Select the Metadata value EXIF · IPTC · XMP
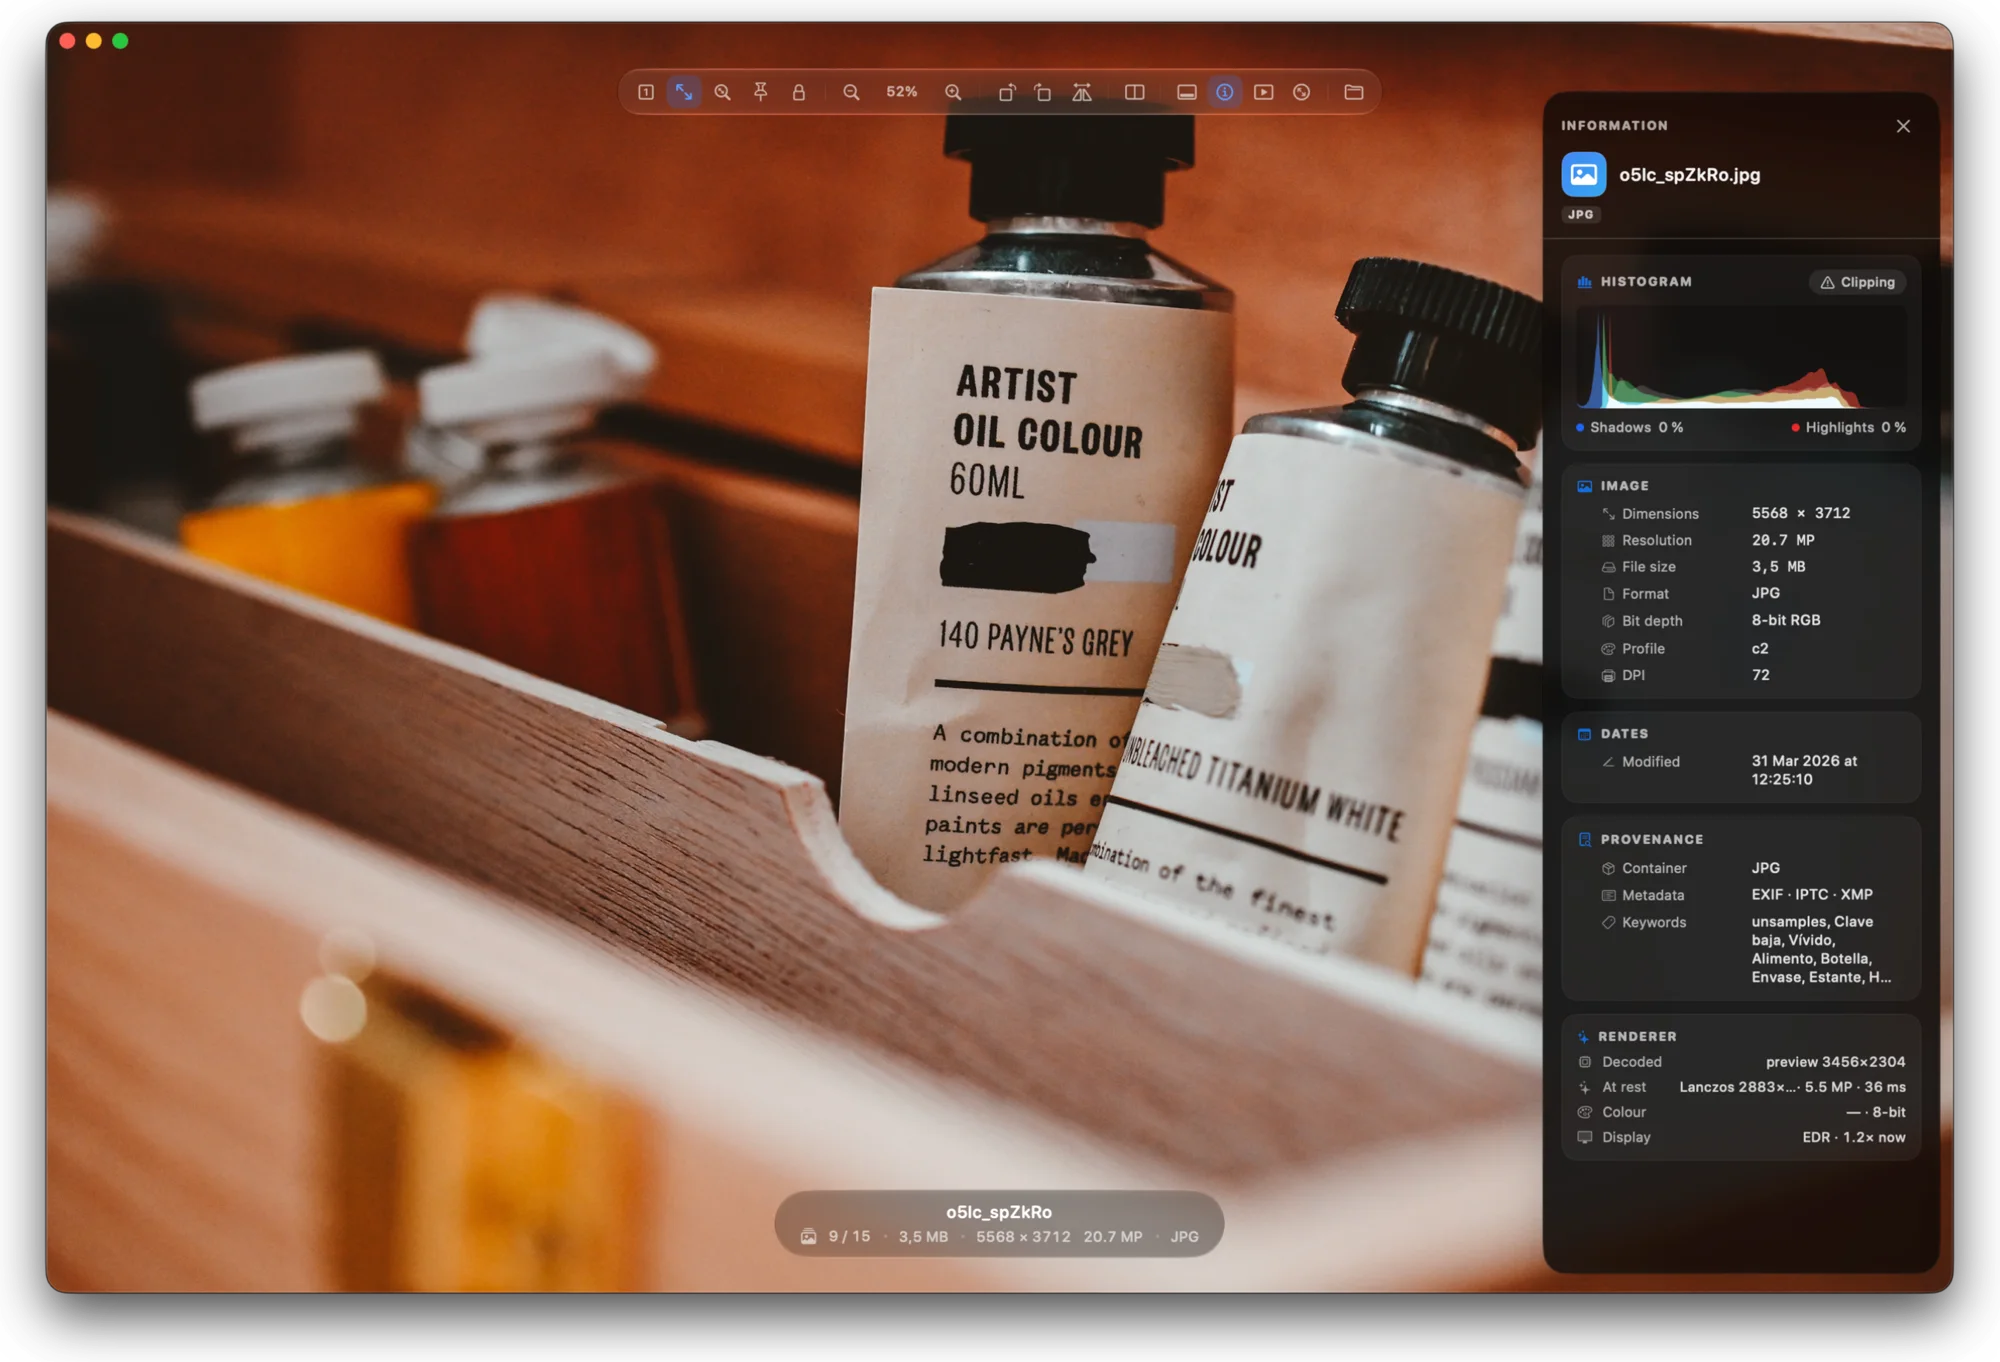The height and width of the screenshot is (1362, 2000). pos(1812,895)
